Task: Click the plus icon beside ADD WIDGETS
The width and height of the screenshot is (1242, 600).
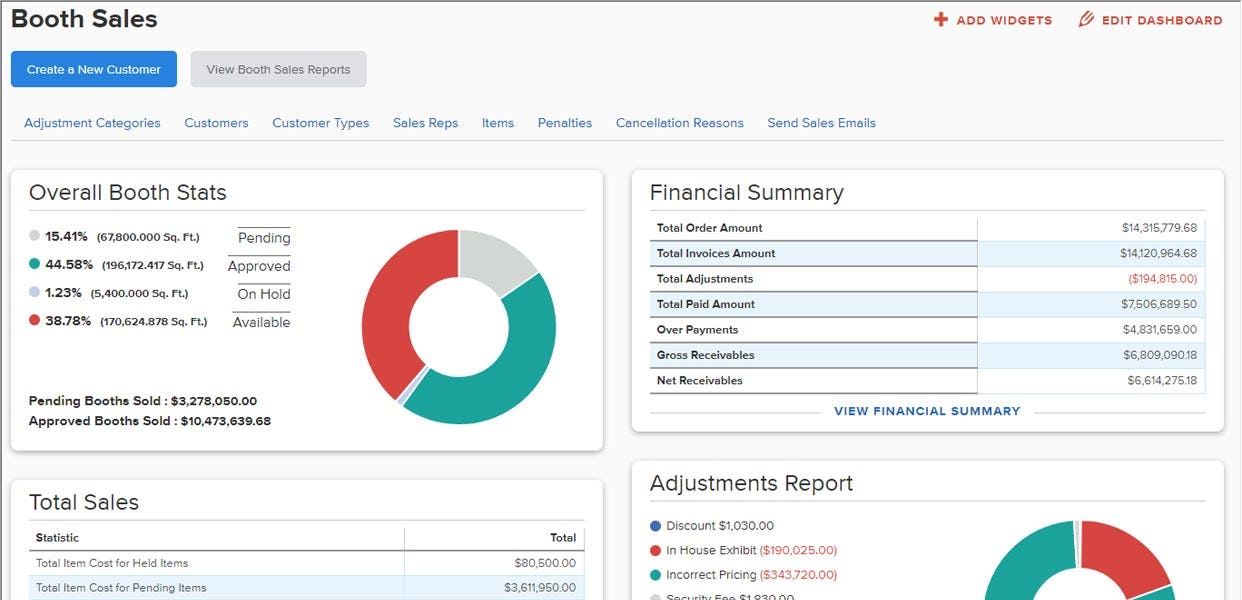Action: [x=941, y=19]
